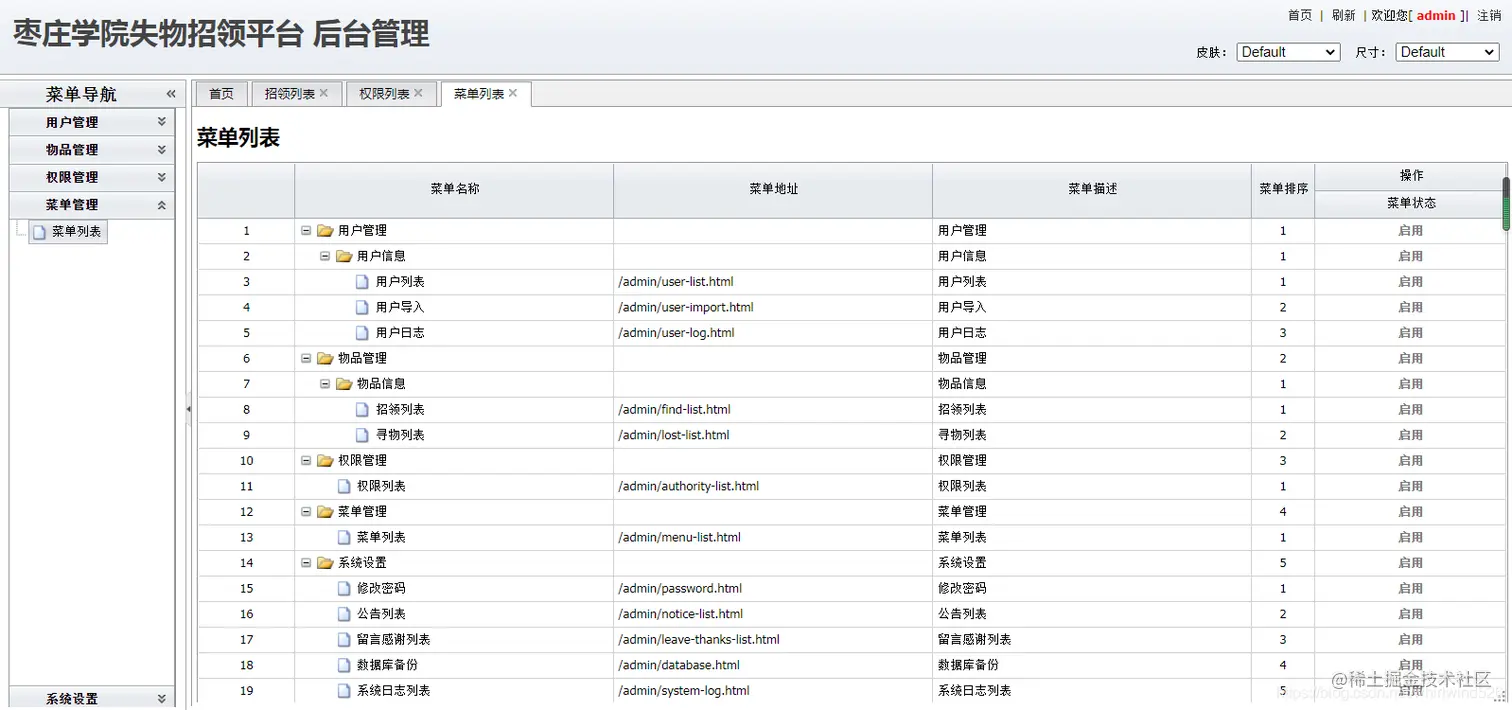Click the 菜单名称 column header
1512x710 pixels.
(x=454, y=189)
